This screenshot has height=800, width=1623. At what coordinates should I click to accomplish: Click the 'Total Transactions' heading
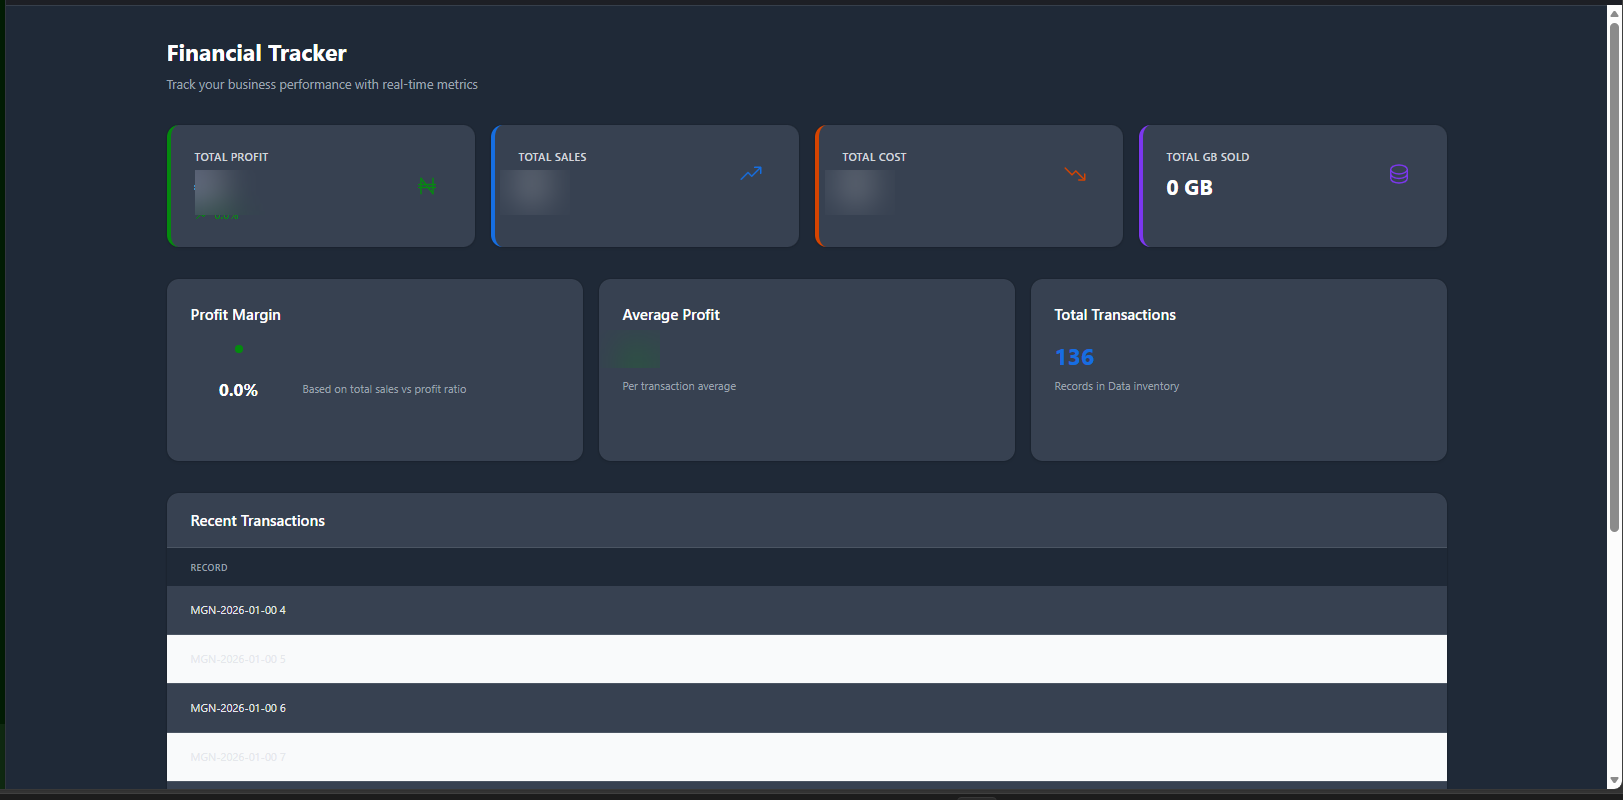coord(1115,314)
